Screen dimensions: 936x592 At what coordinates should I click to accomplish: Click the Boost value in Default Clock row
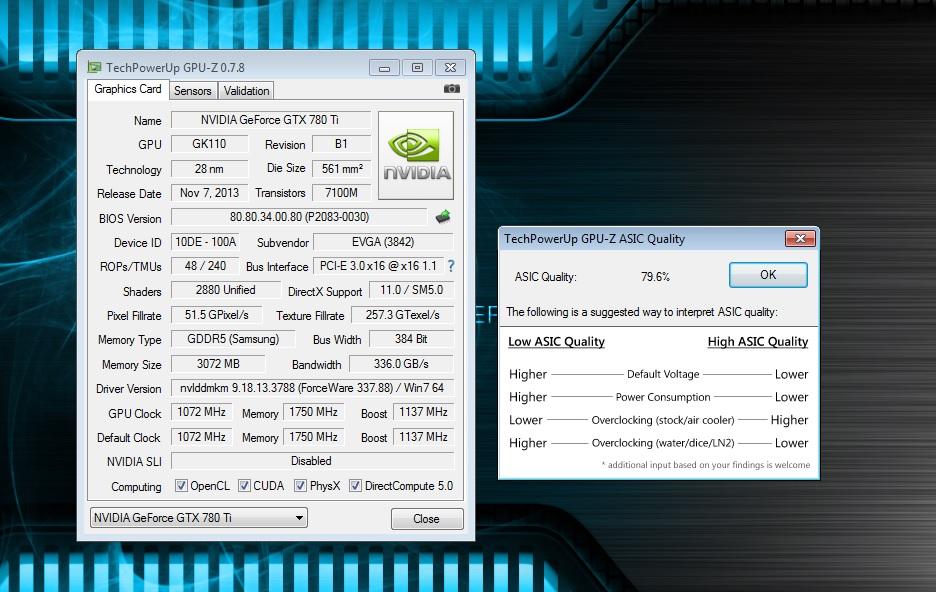(x=423, y=437)
